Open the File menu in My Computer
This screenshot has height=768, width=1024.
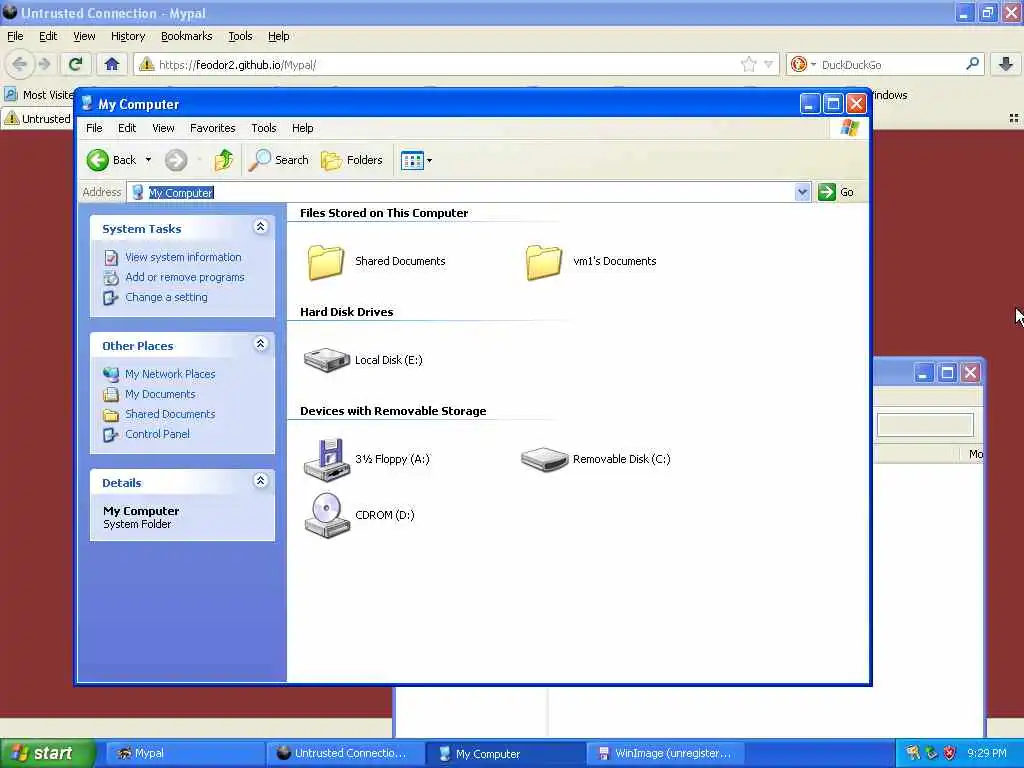pos(94,128)
